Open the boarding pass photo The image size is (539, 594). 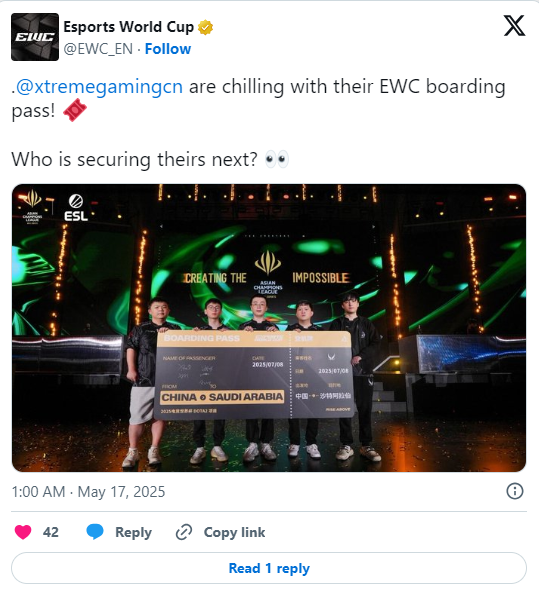pos(269,328)
